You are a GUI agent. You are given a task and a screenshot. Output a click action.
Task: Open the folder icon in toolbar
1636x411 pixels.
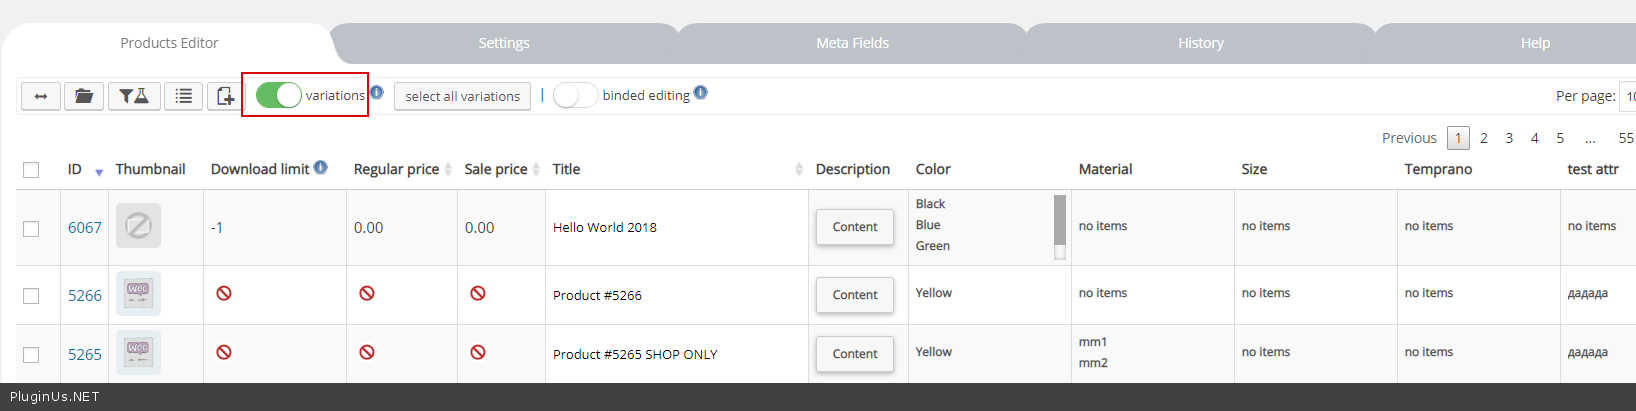click(84, 96)
